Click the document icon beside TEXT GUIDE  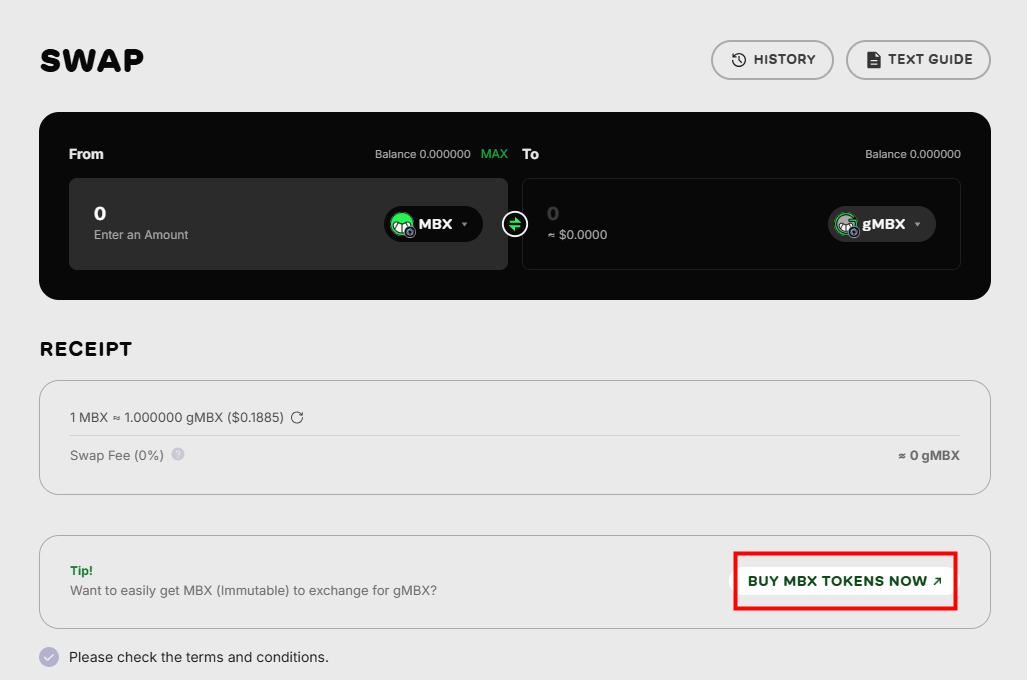873,60
